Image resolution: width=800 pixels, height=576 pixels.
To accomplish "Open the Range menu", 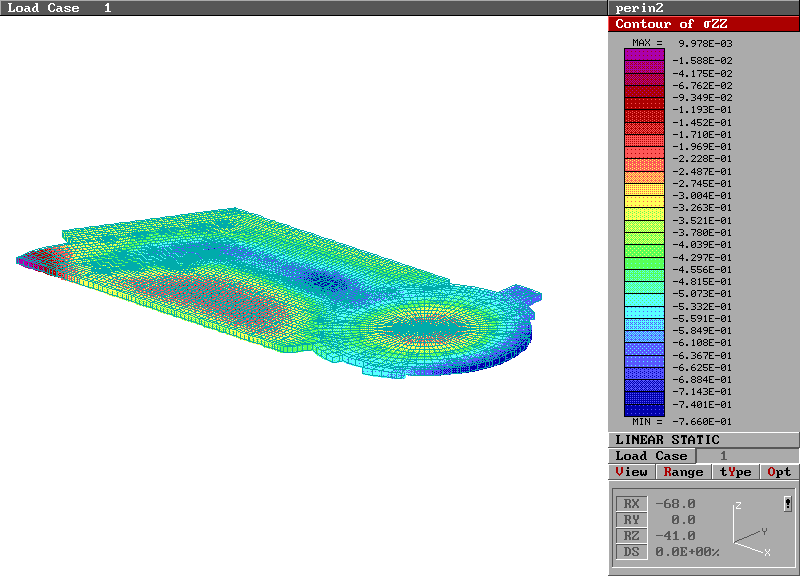I will (683, 471).
